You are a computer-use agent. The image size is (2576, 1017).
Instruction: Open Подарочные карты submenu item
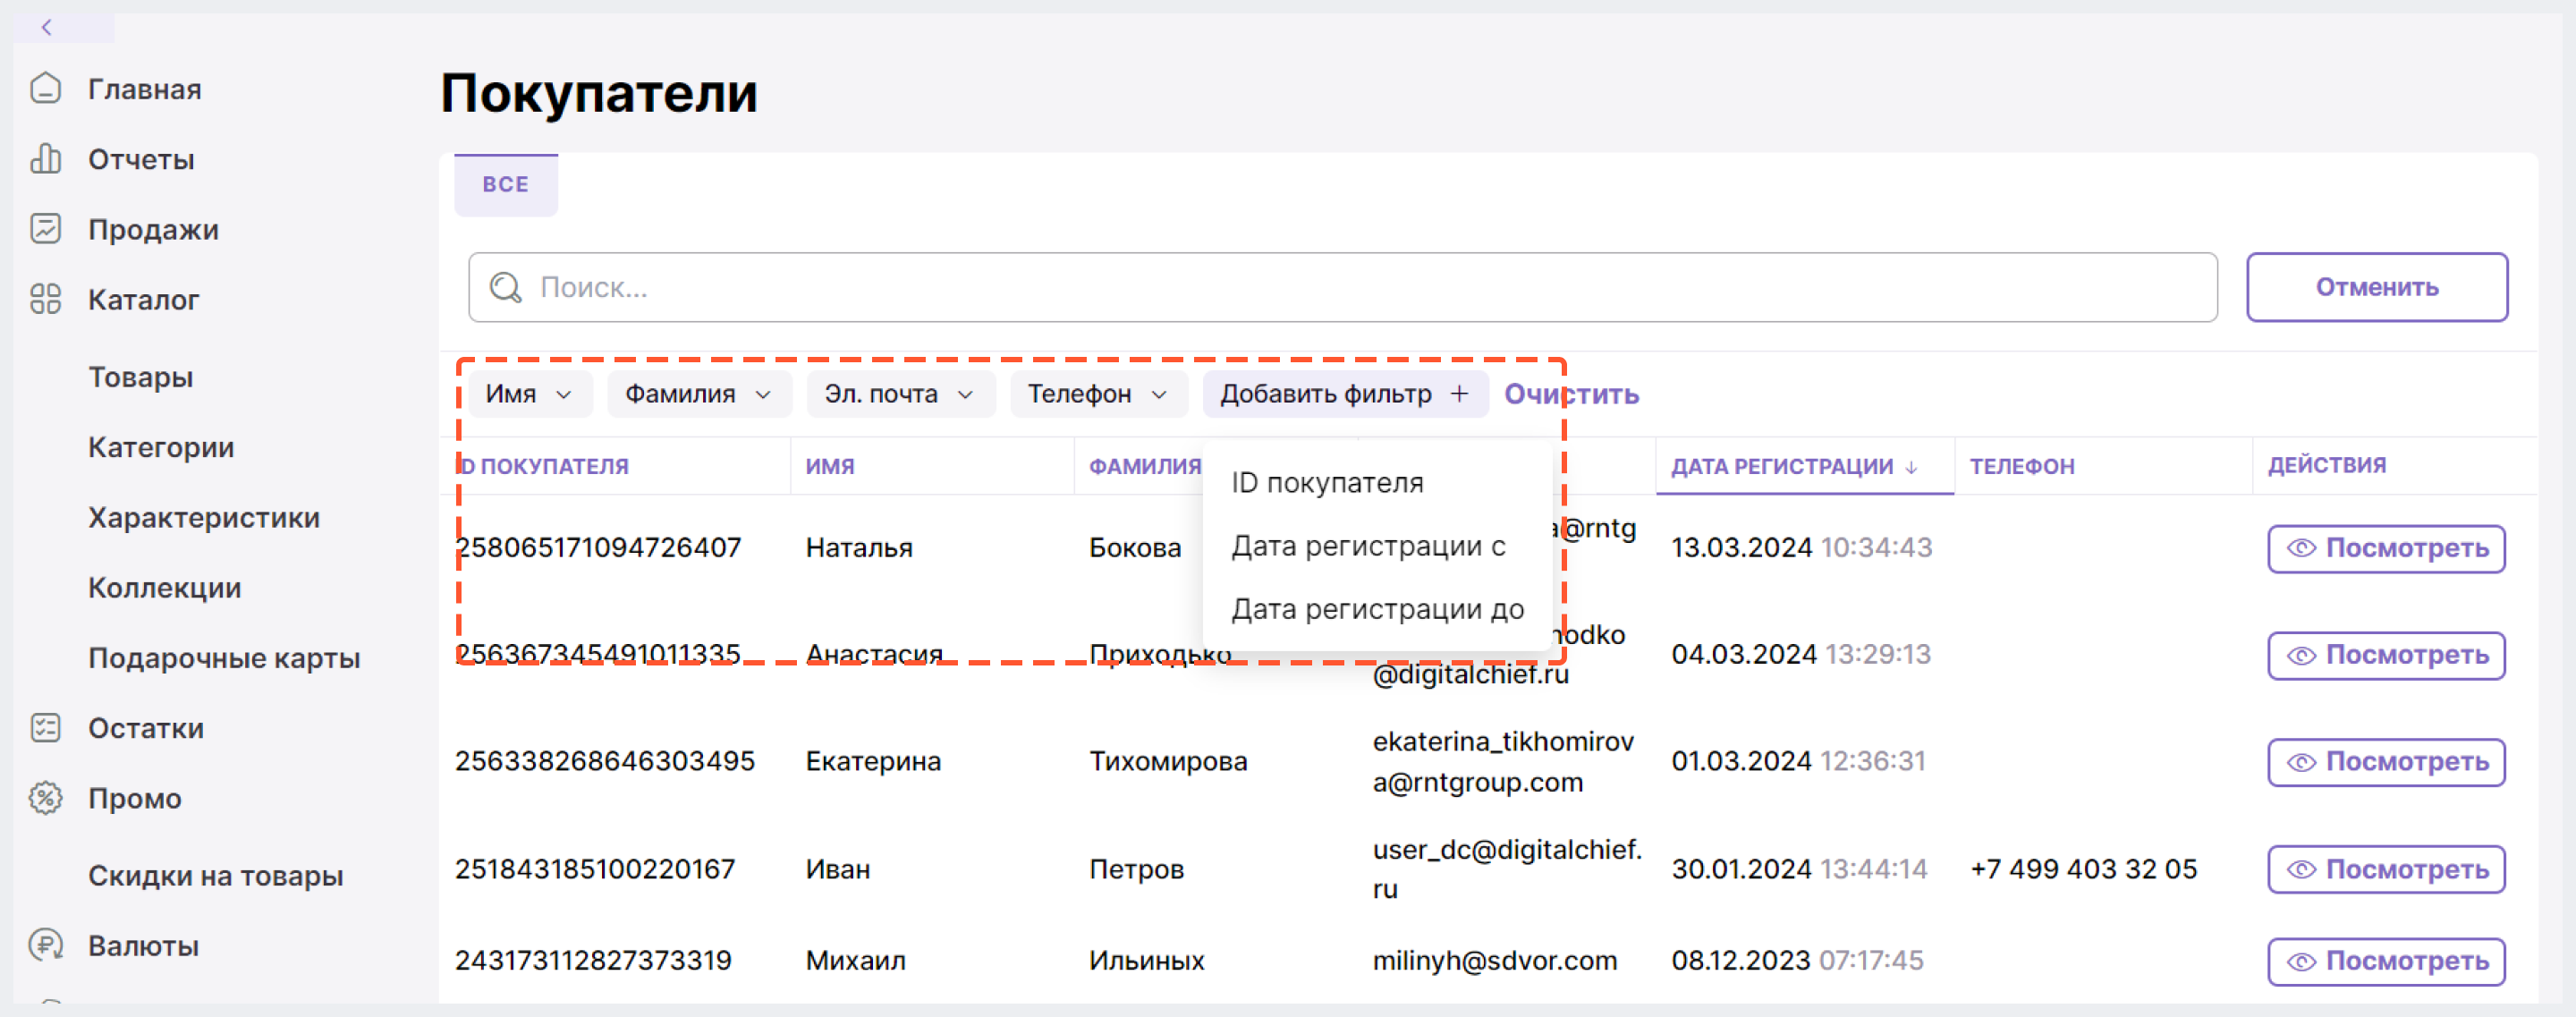[x=224, y=657]
